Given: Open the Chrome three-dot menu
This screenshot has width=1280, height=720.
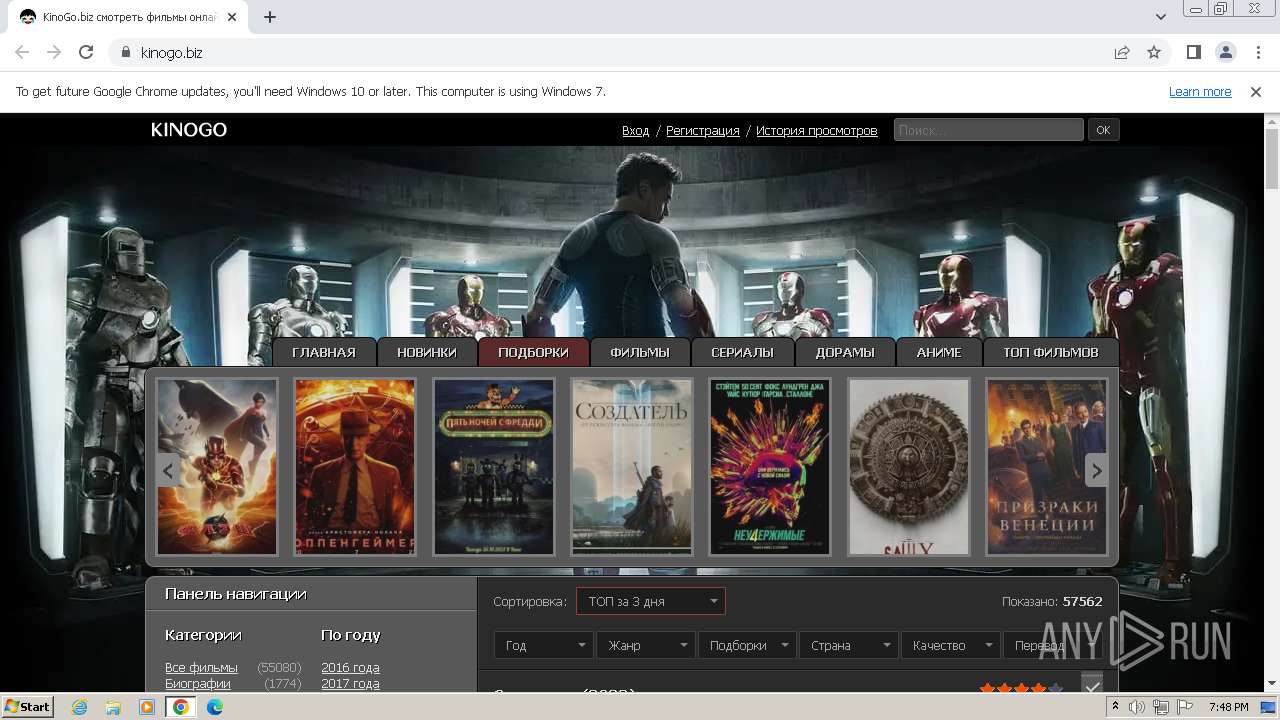Looking at the screenshot, I should click(1257, 52).
